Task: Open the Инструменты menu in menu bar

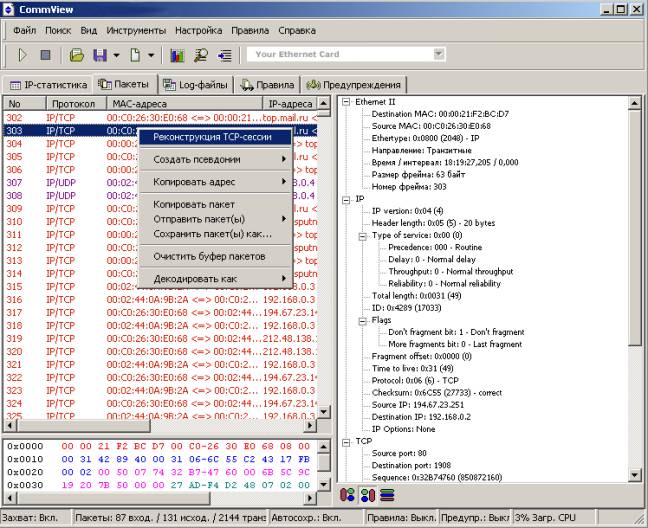Action: 137,31
